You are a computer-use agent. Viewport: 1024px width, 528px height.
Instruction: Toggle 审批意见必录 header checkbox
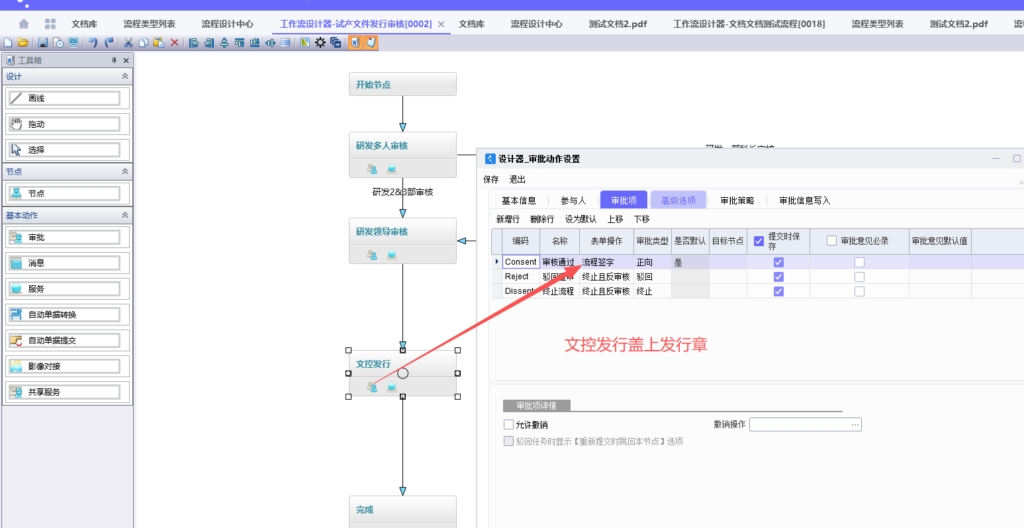coord(831,241)
